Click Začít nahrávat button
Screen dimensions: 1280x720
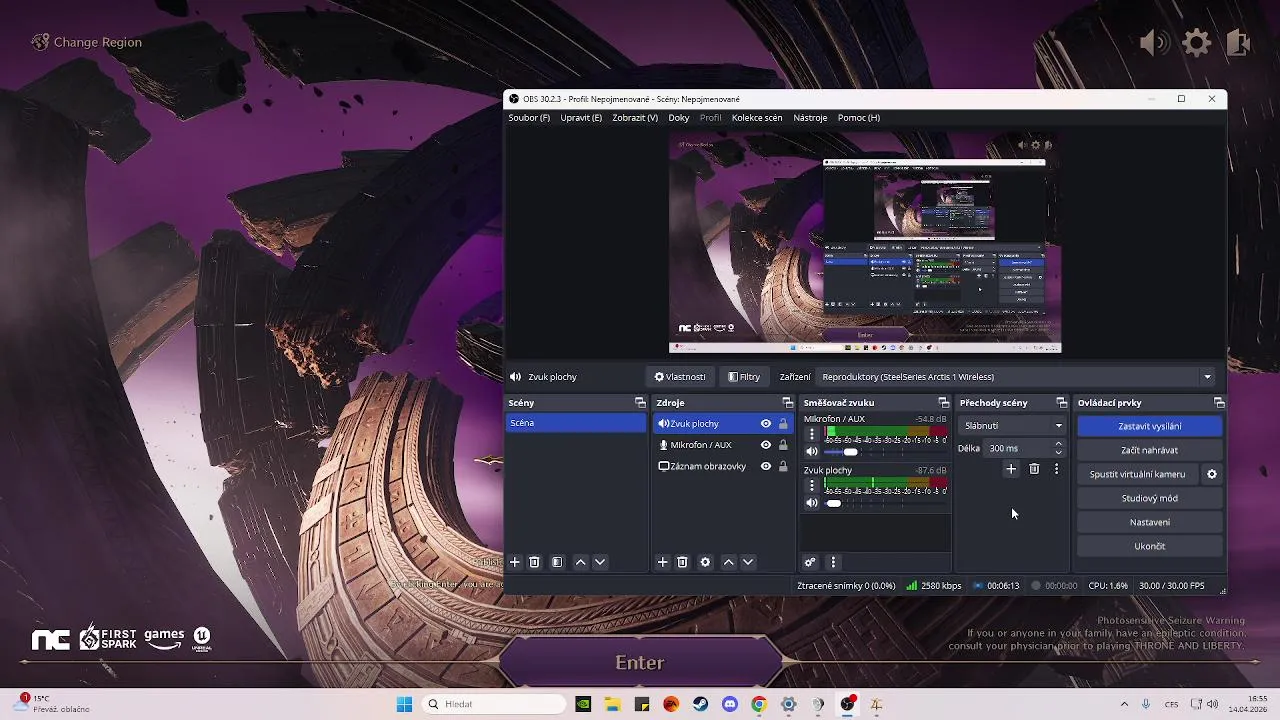1150,450
